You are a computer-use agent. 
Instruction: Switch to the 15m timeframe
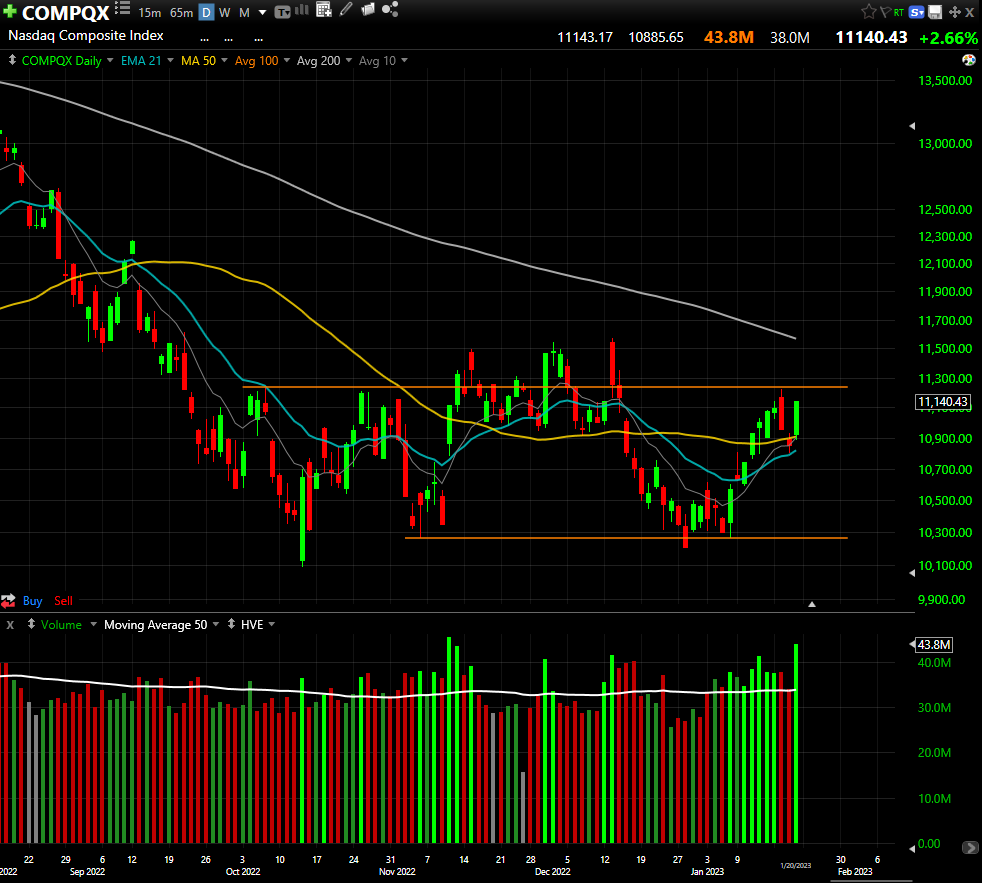tap(150, 13)
